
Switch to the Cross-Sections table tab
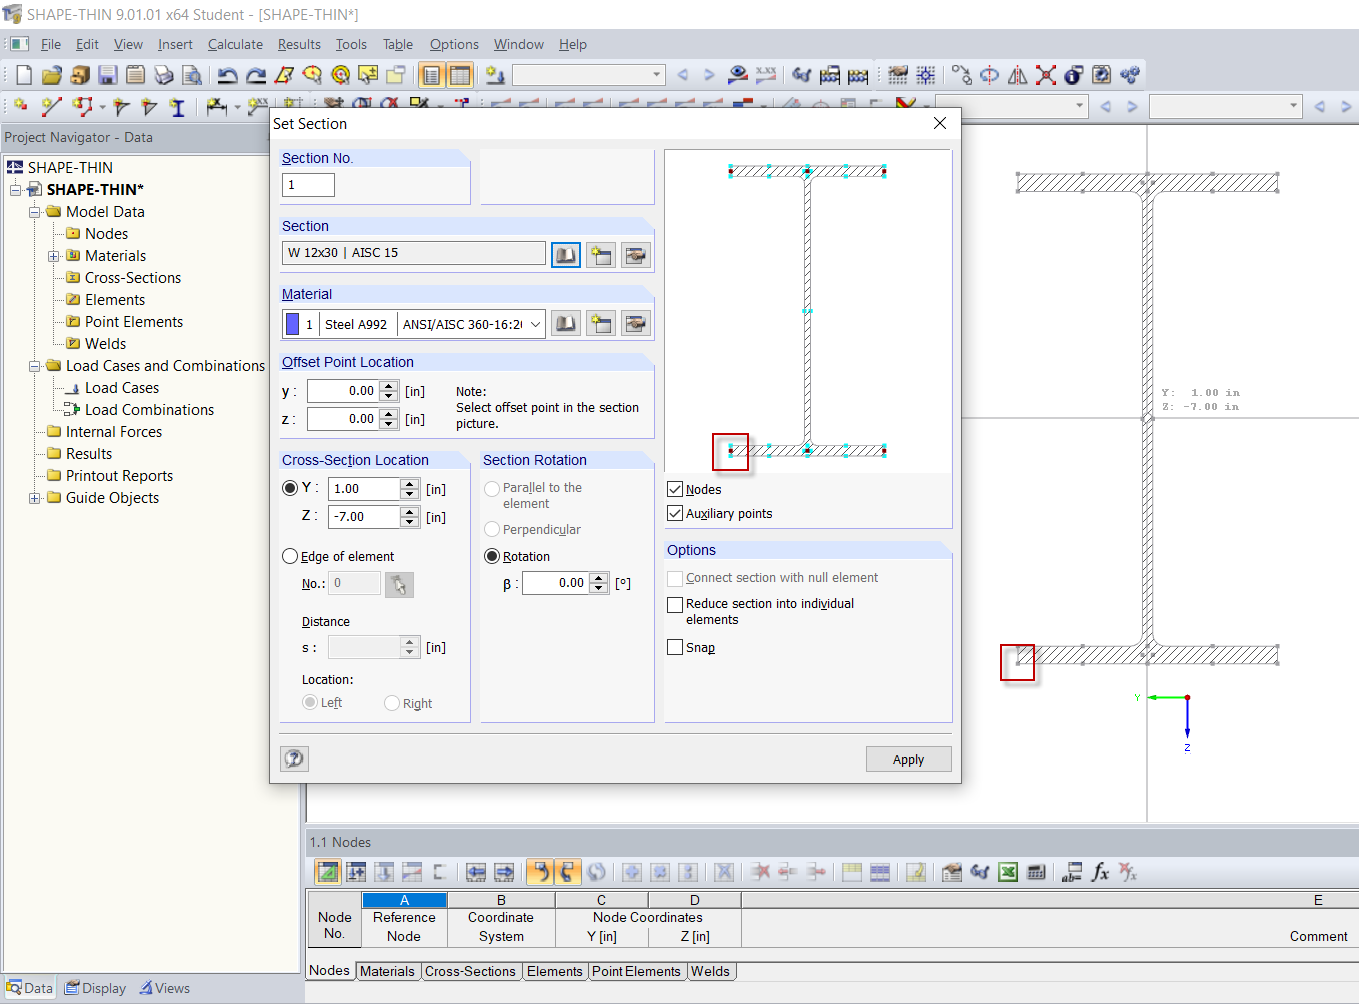point(470,971)
